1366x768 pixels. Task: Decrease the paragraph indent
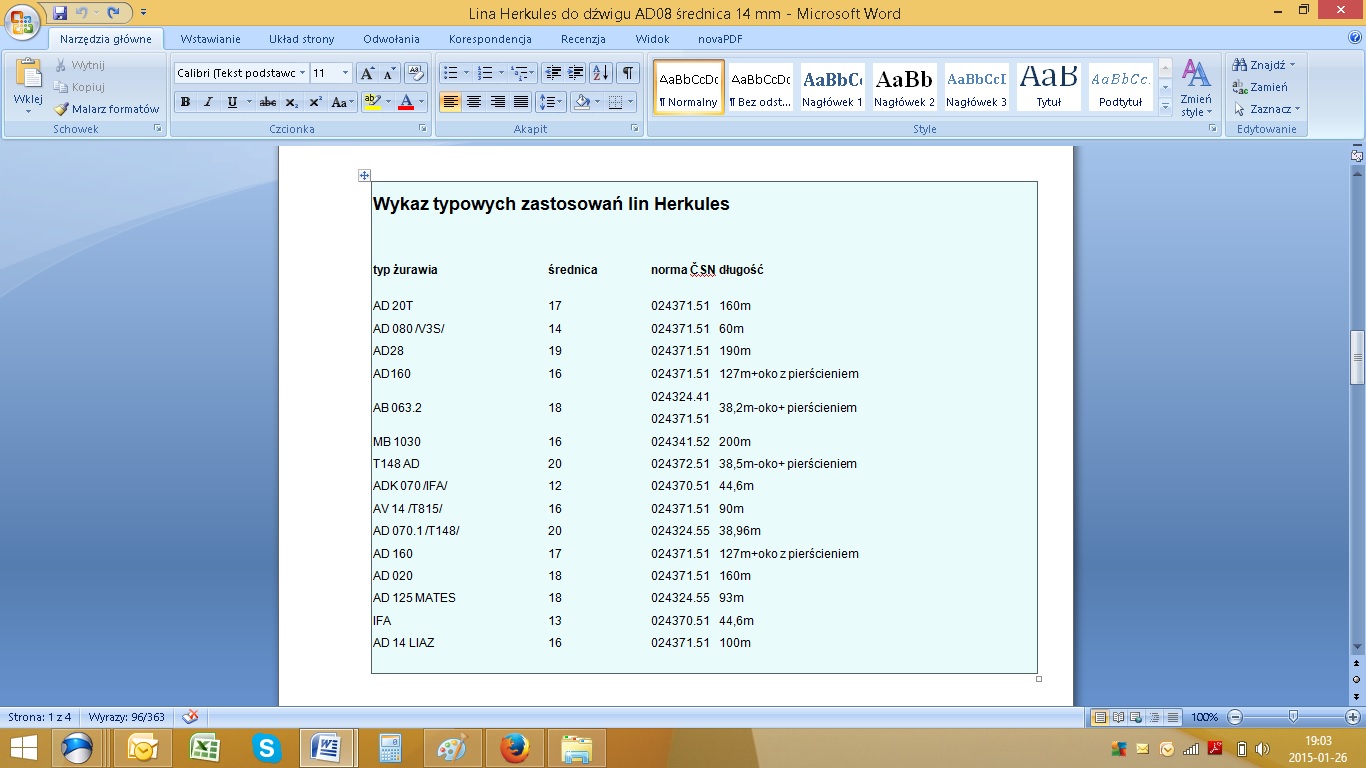(x=552, y=73)
